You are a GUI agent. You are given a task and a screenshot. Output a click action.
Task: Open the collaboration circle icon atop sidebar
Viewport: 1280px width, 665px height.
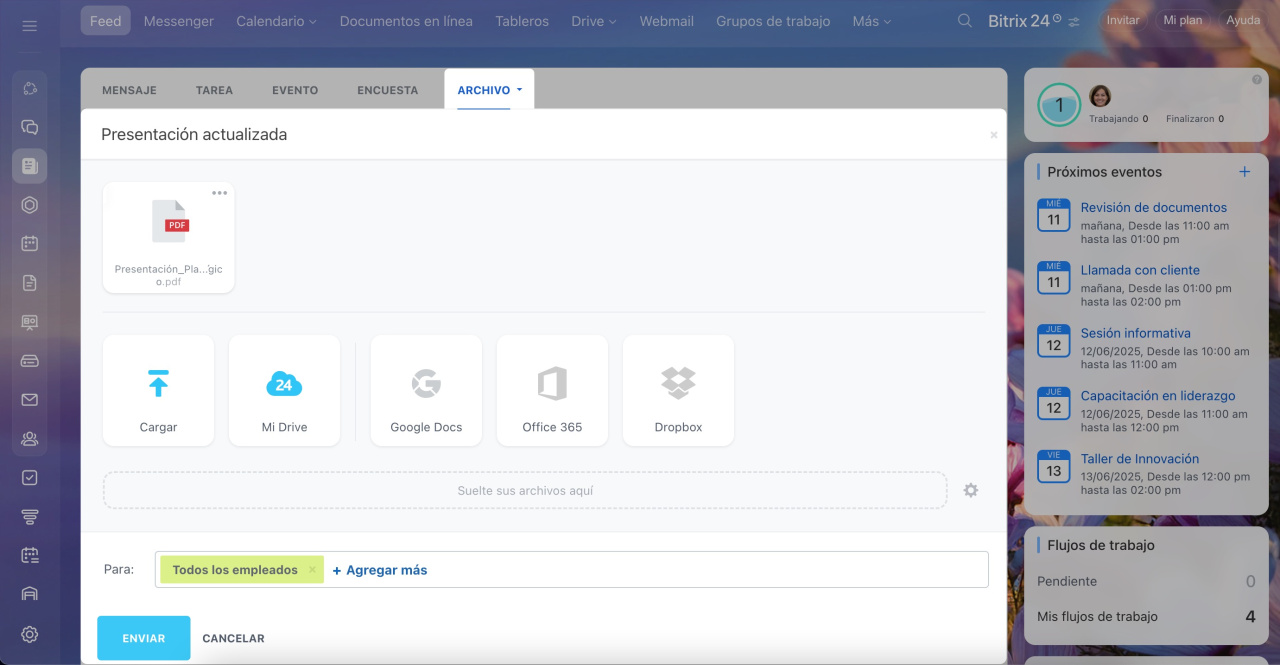tap(29, 88)
